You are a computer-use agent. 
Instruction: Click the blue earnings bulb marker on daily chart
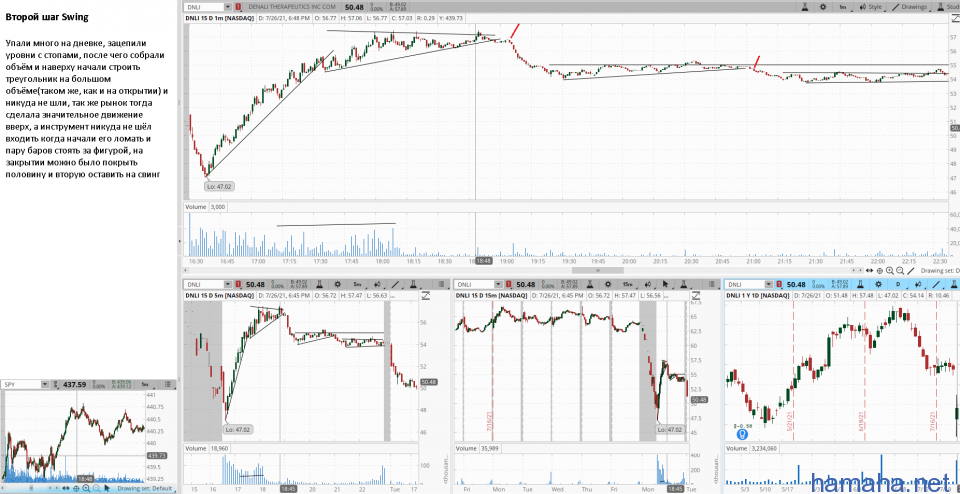point(742,434)
